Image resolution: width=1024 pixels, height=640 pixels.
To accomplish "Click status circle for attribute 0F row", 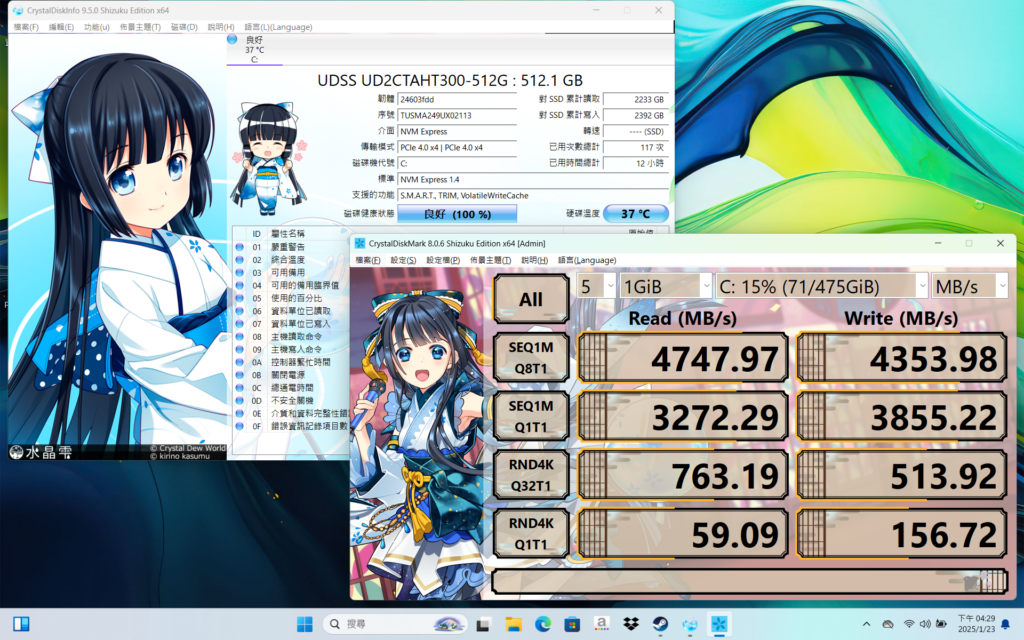I will click(x=240, y=426).
